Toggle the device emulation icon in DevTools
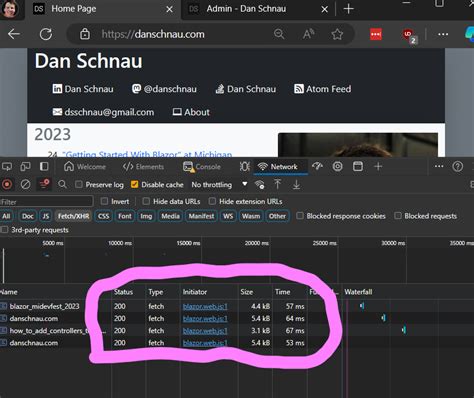Screen dimensions: 474x398 pyautogui.click(x=25, y=166)
